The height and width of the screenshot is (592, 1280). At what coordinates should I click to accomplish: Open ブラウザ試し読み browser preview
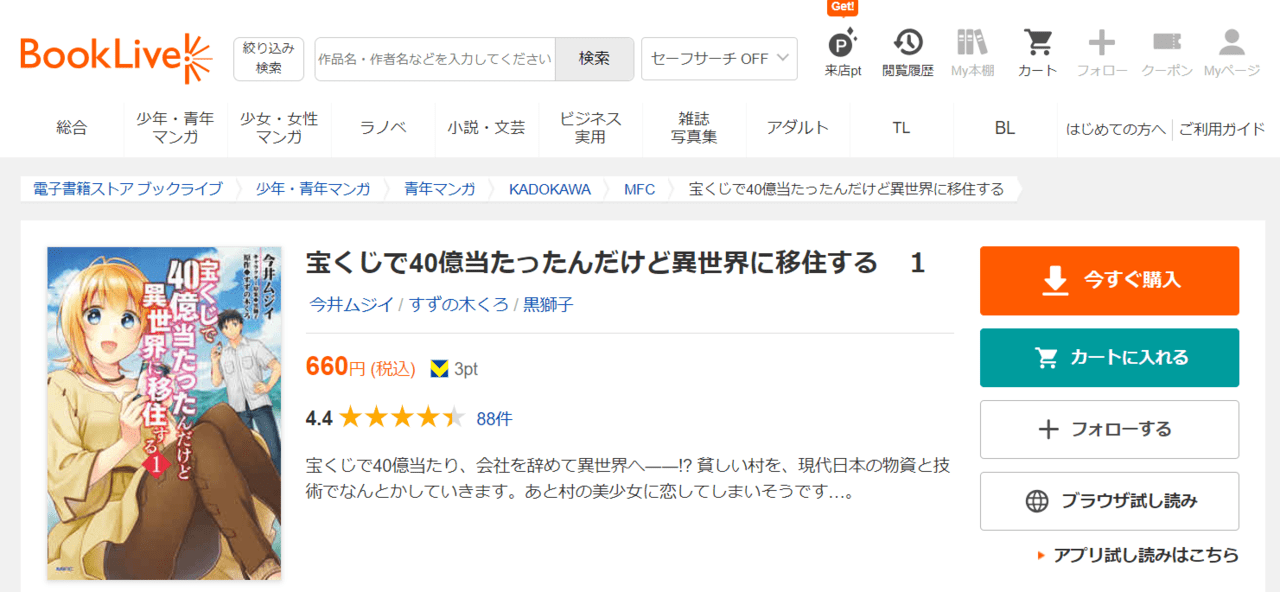click(1109, 501)
